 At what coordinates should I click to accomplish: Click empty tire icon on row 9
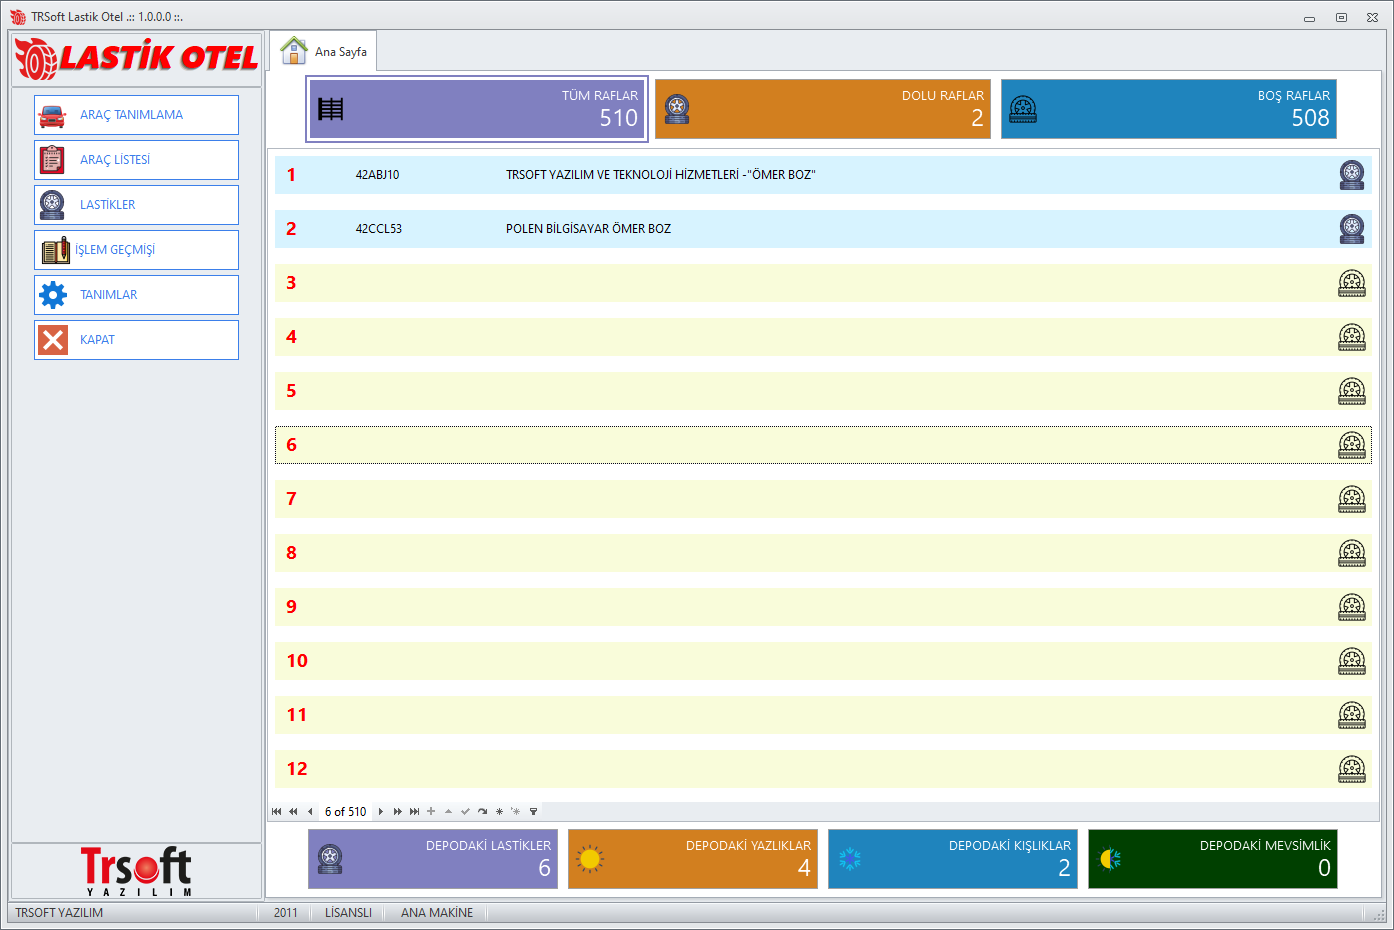(1352, 607)
